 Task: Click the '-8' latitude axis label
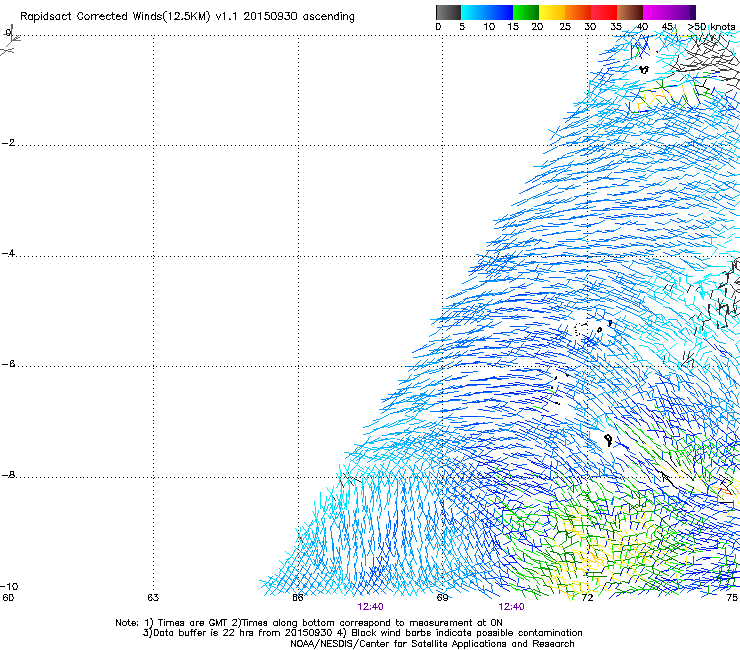coord(8,475)
